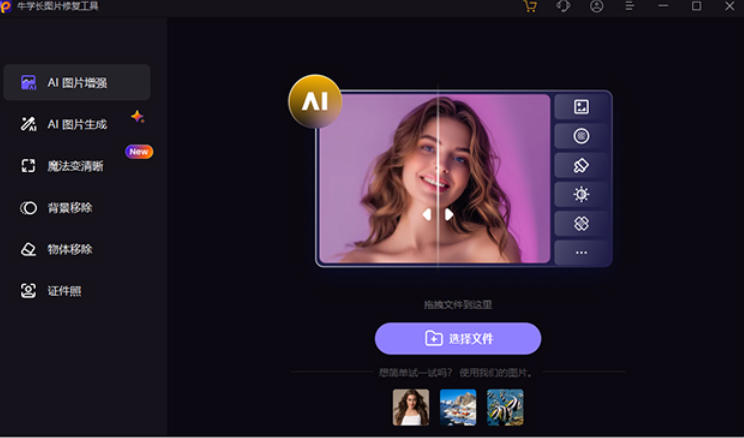This screenshot has width=744, height=438.
Task: Click the eraser icon beside 物体移除
Action: pos(28,249)
